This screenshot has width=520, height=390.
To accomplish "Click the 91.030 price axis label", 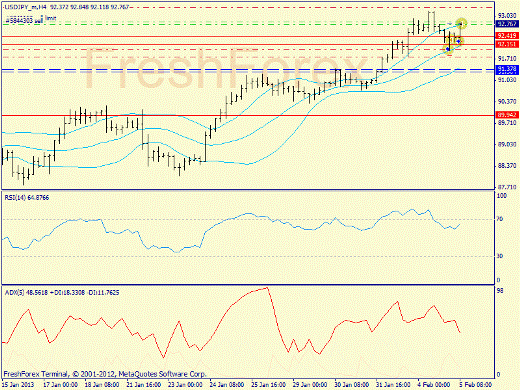I will 506,80.
